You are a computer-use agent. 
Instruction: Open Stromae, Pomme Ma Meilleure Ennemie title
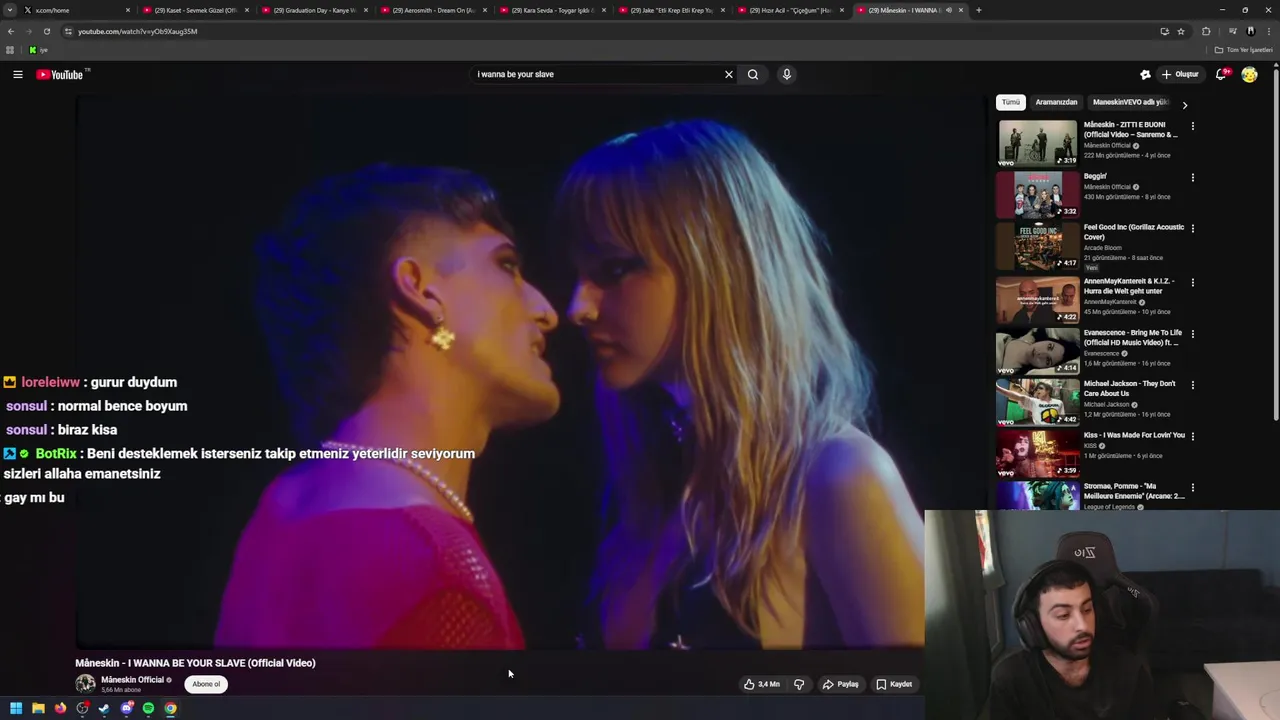click(1134, 492)
